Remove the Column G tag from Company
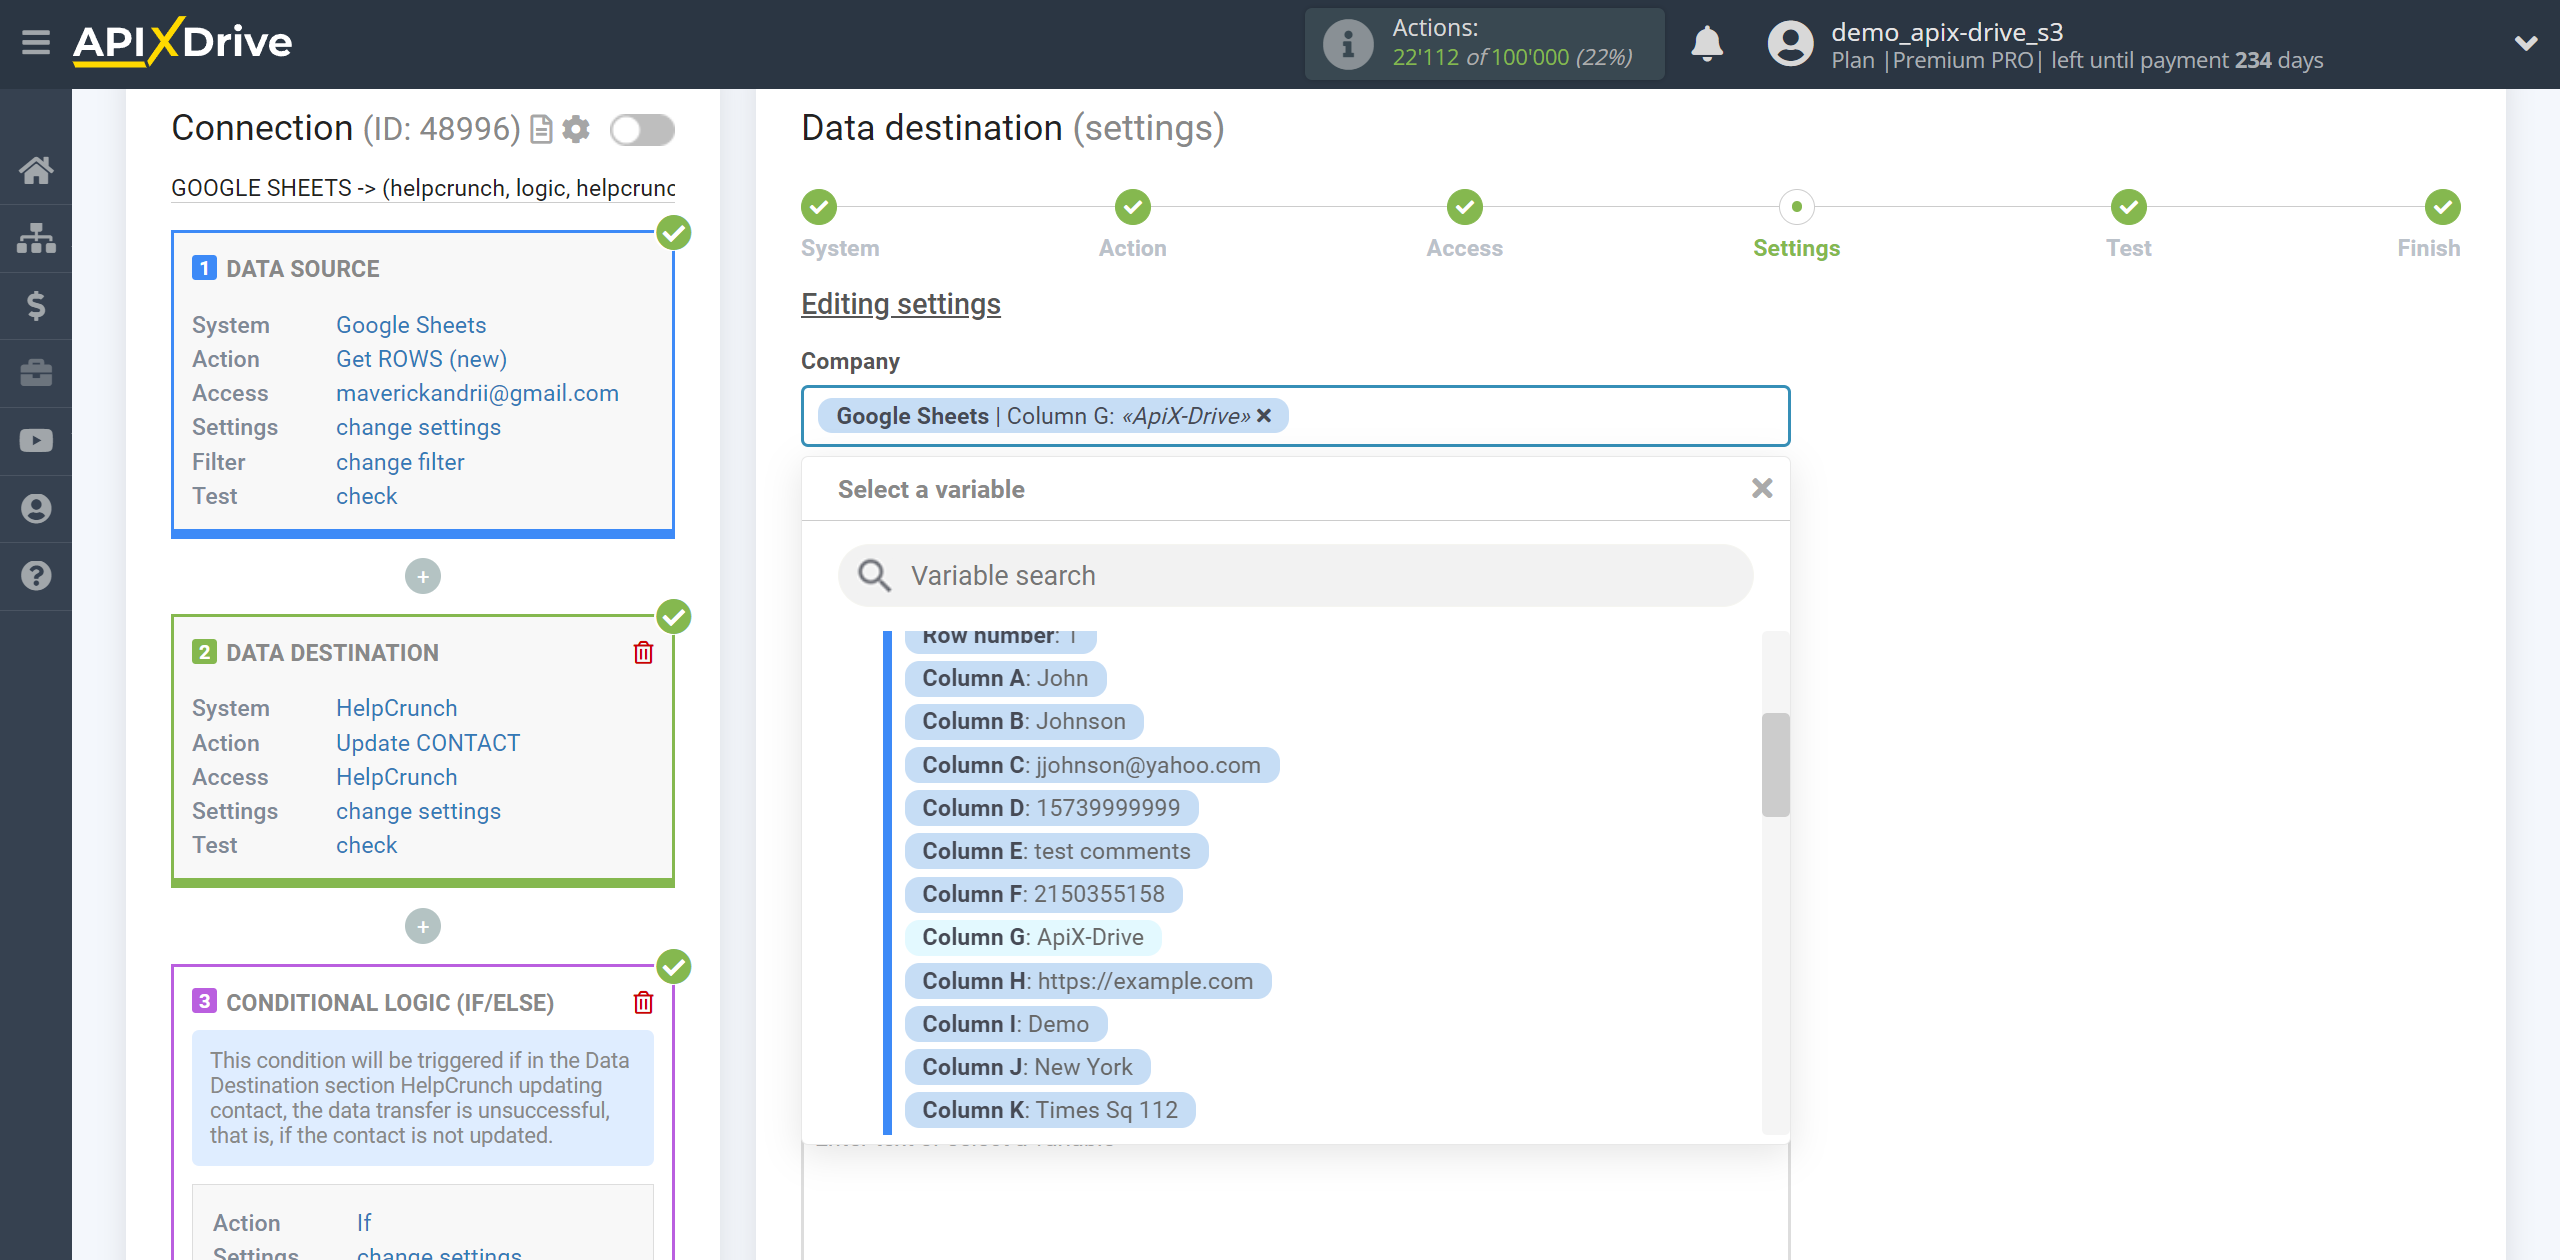The width and height of the screenshot is (2560, 1260). click(x=1264, y=416)
